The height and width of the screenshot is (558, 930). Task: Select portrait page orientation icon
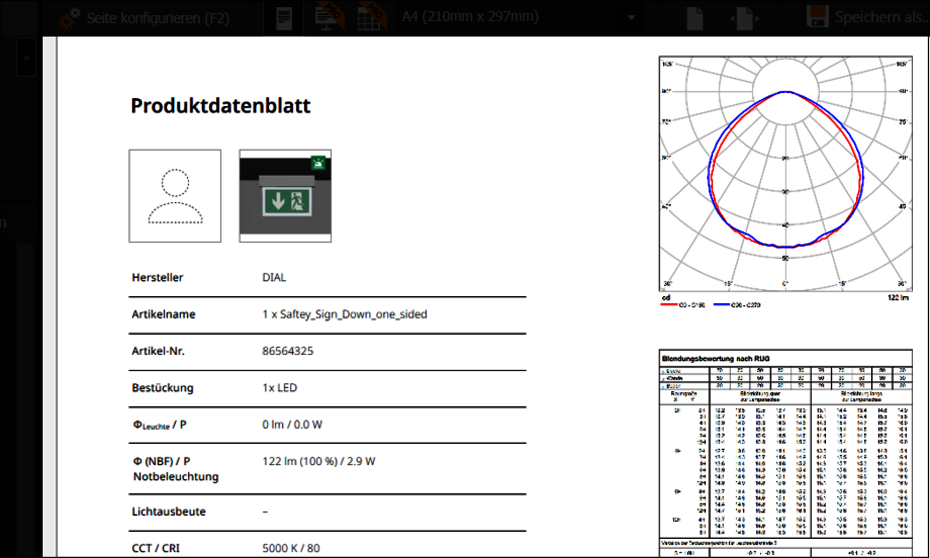[x=696, y=18]
